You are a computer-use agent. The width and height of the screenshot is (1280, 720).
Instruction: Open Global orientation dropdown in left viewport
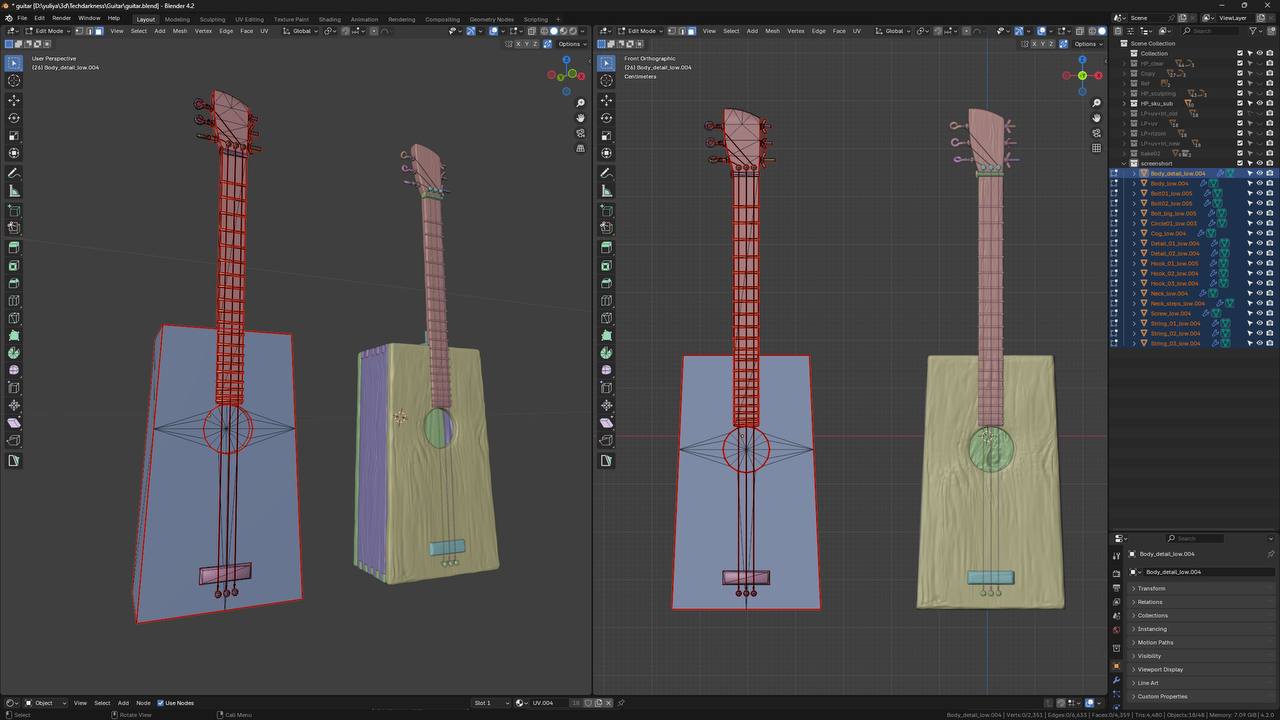tap(301, 31)
